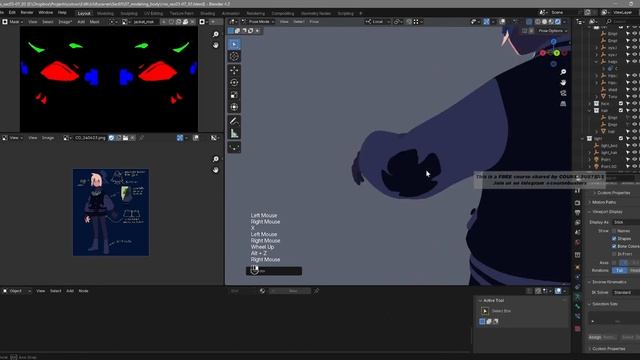Click blue Z axis on navigation gizmo
This screenshot has width=640, height=360.
(553, 42)
